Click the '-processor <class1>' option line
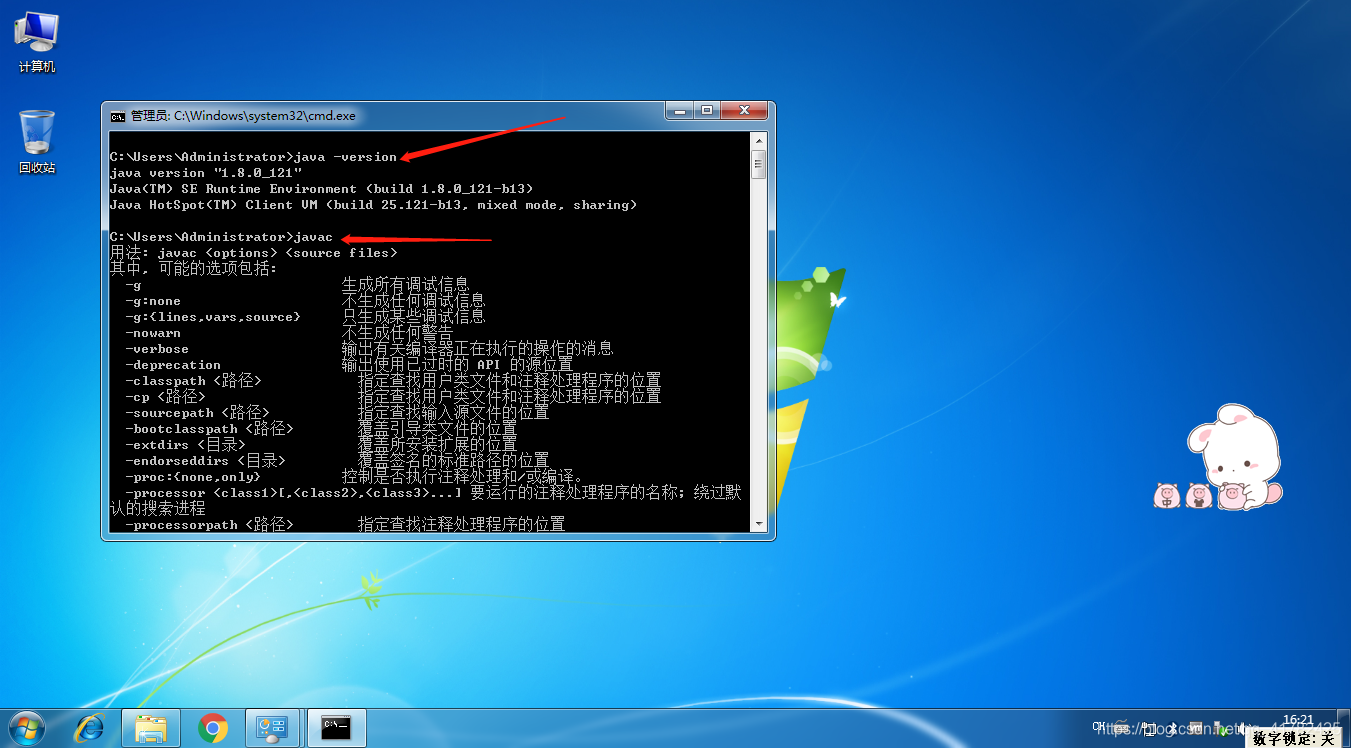 (x=433, y=493)
